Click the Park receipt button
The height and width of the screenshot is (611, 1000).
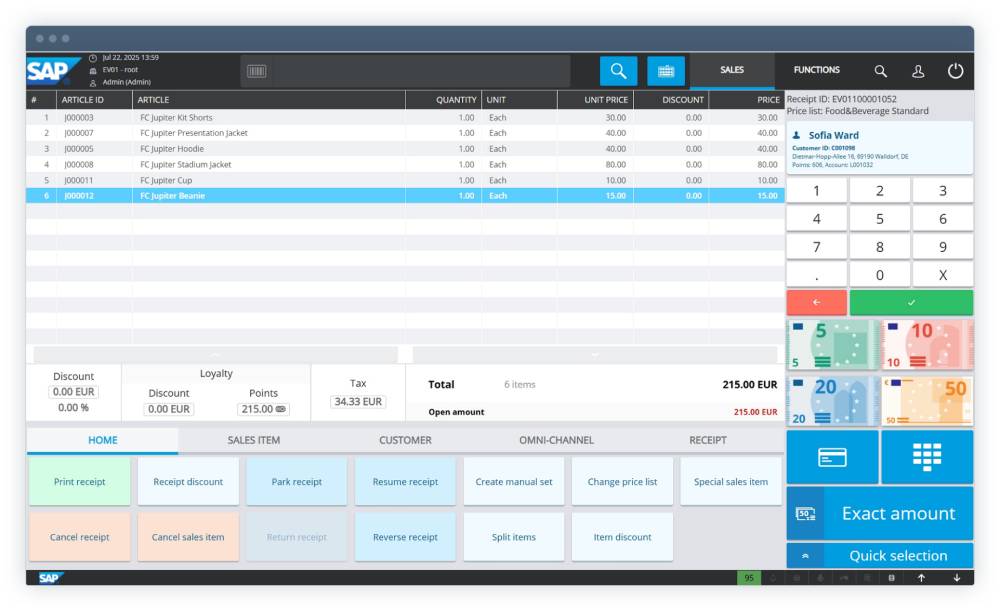coord(297,482)
